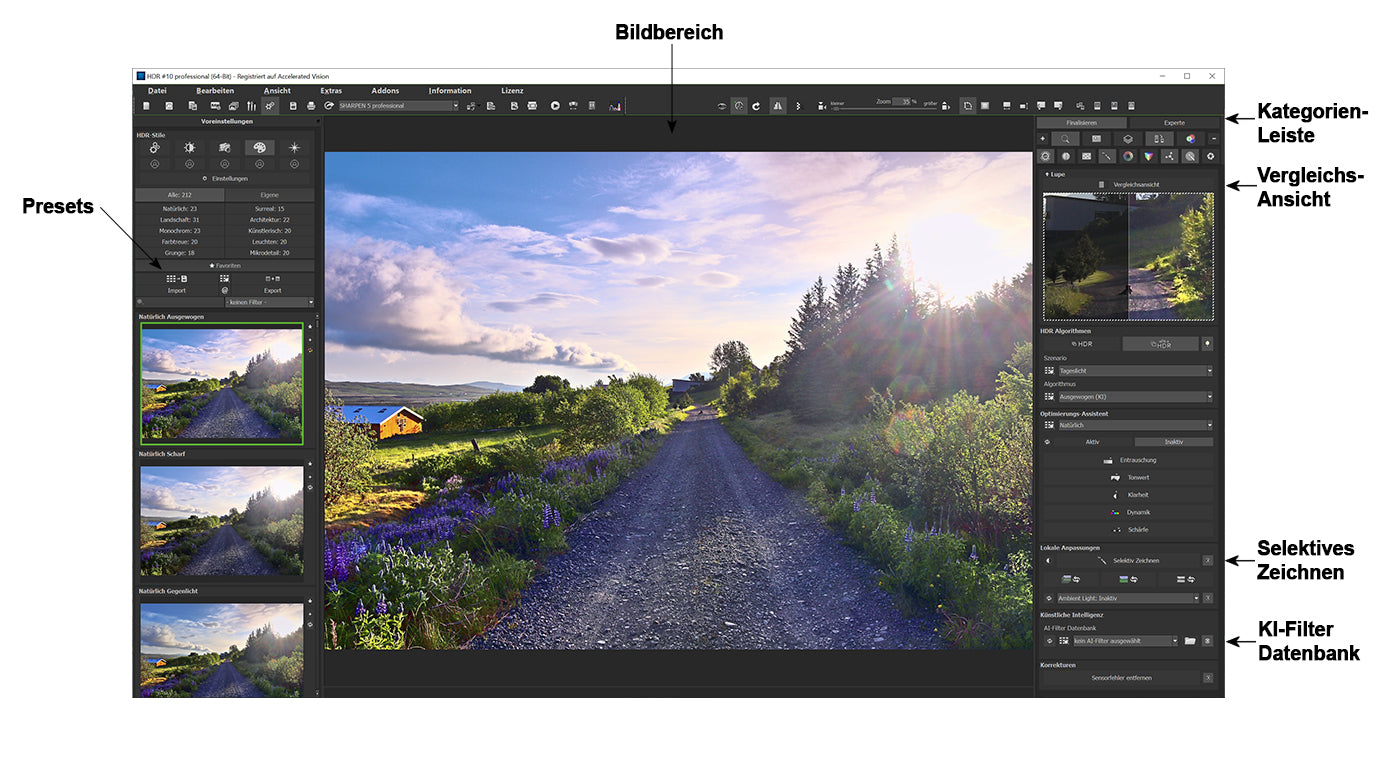This screenshot has width=1386, height=783.
Task: Click the RGB color circles category icon
Action: (1190, 139)
